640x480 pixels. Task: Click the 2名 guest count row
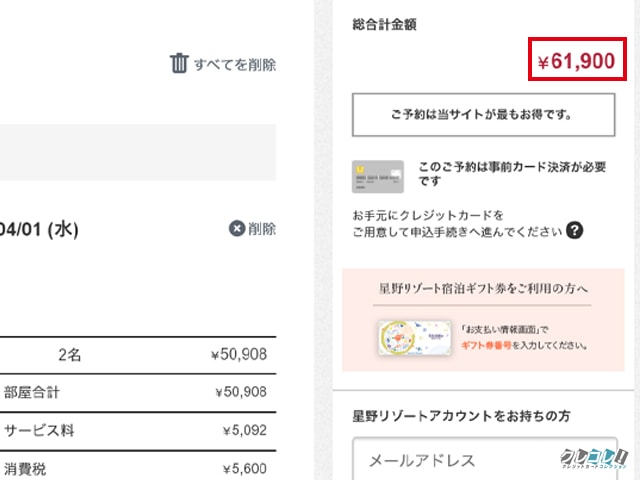point(138,354)
